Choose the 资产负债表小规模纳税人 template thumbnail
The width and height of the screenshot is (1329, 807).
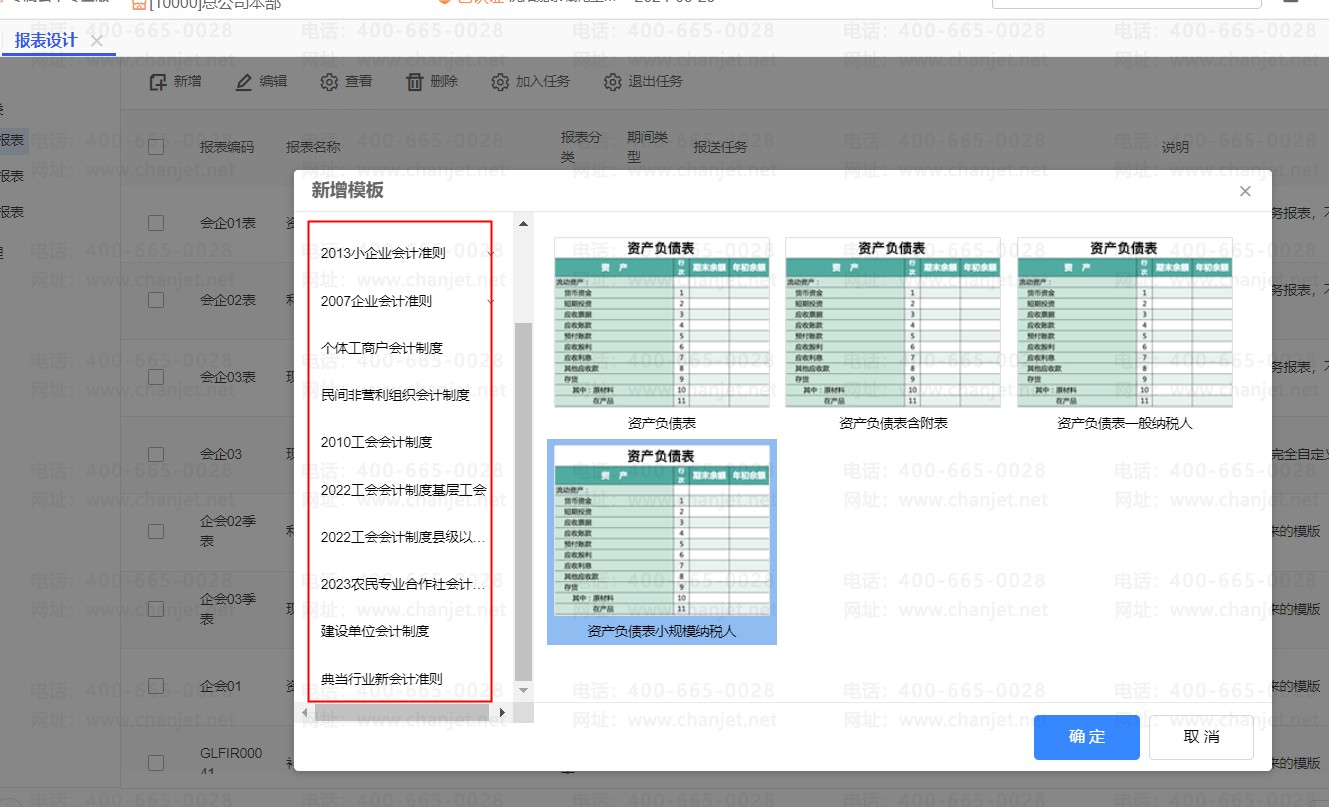(x=662, y=542)
